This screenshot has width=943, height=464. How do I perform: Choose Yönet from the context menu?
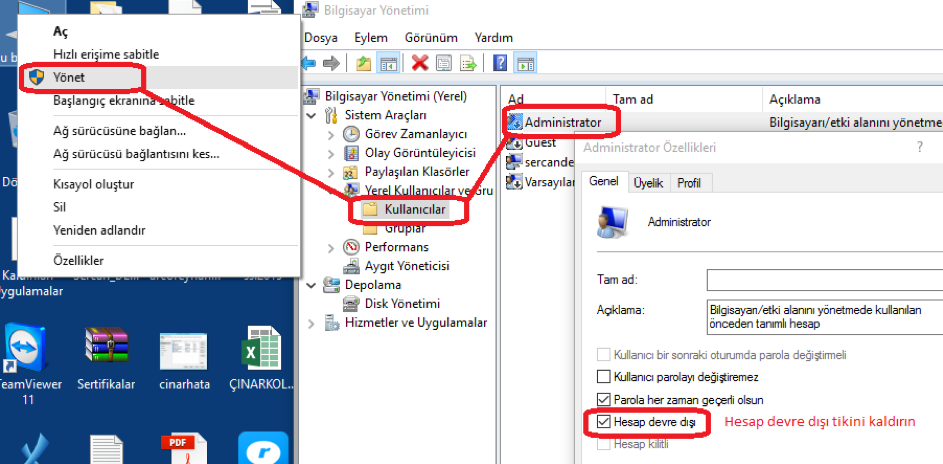(x=158, y=78)
